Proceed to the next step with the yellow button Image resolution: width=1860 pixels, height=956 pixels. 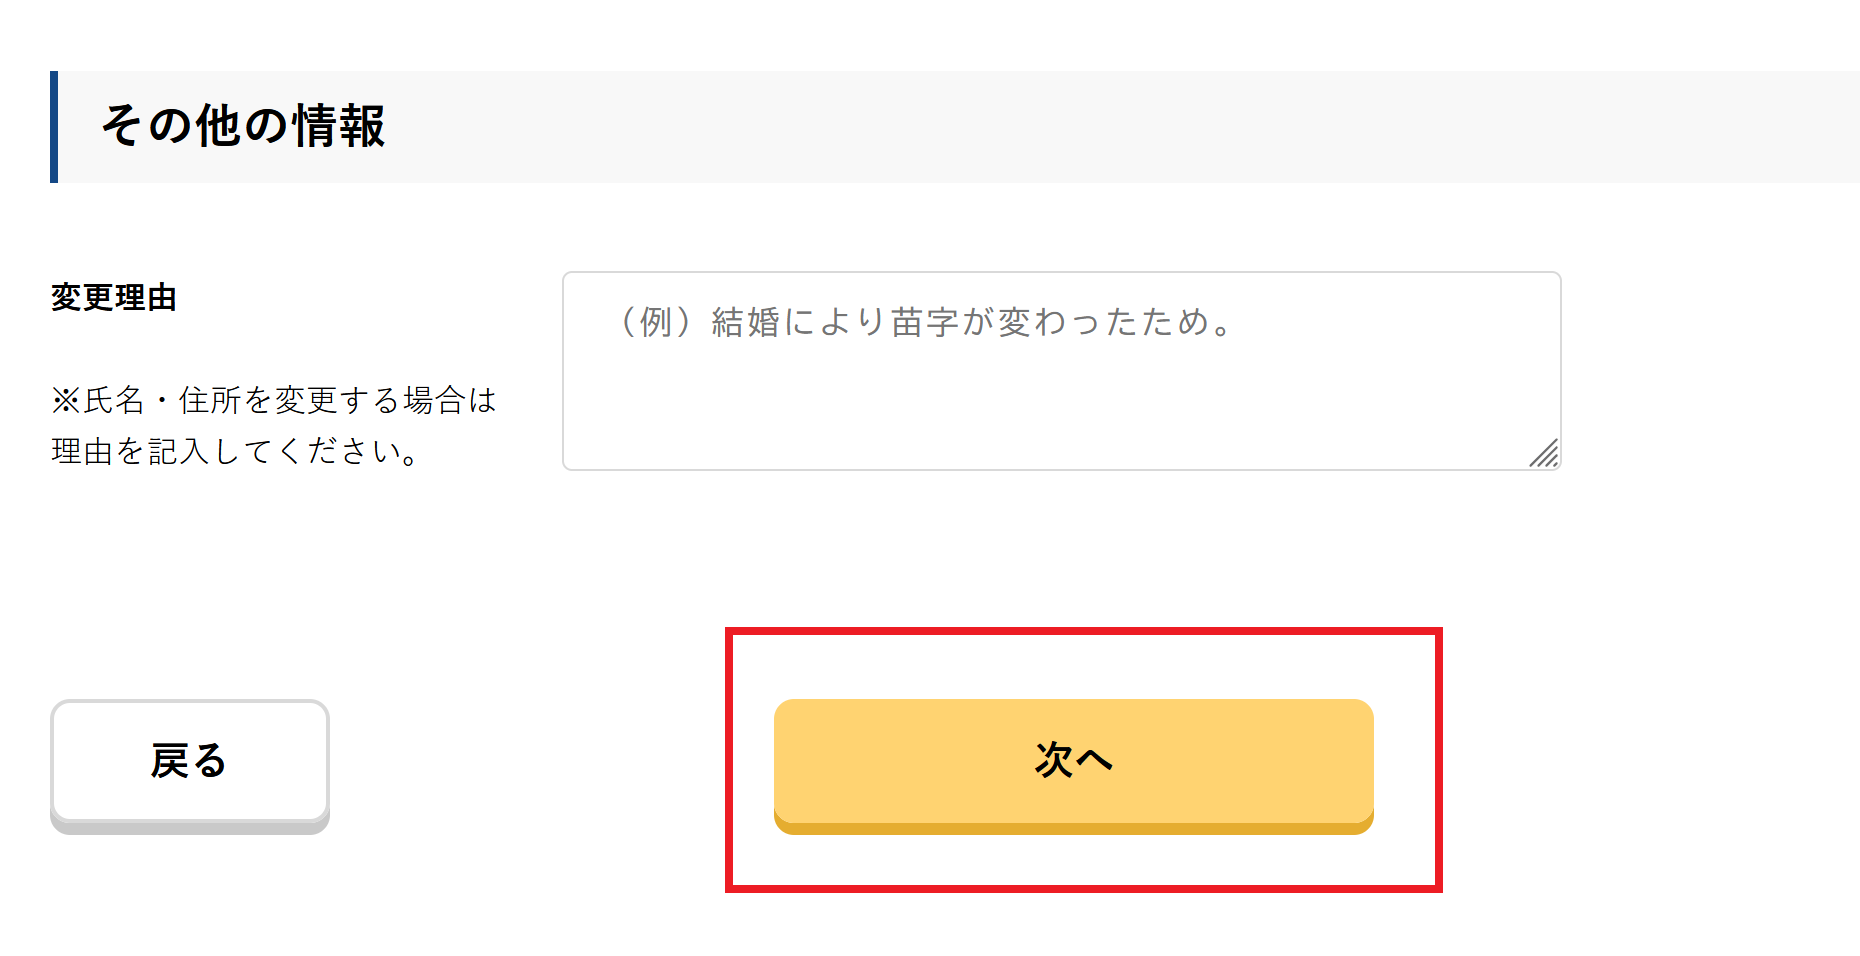[x=1073, y=764]
